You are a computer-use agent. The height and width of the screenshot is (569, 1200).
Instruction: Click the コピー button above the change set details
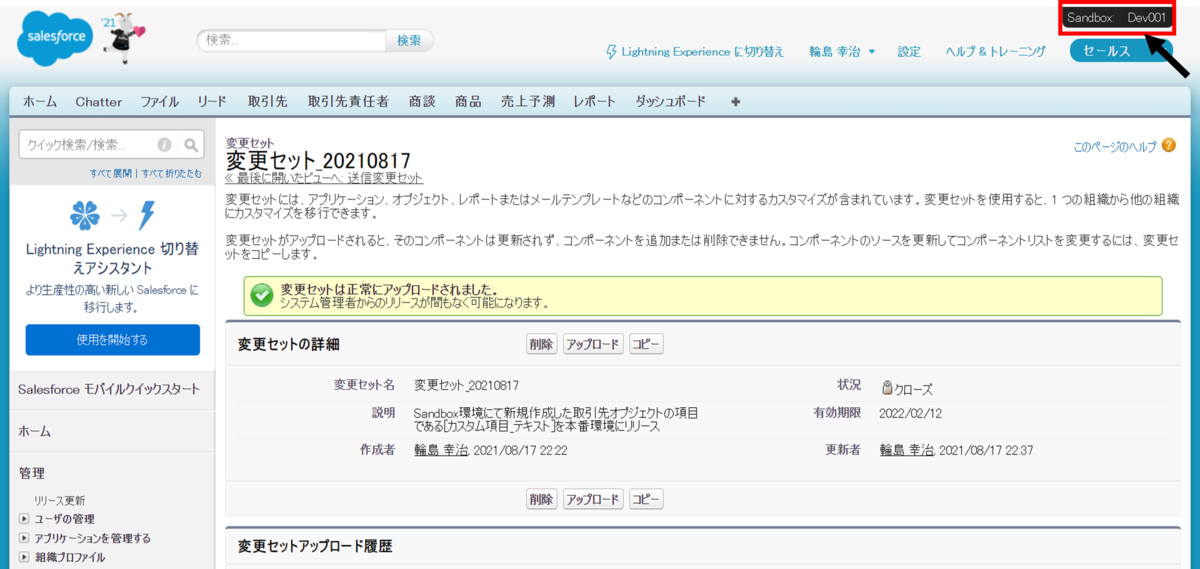click(646, 344)
